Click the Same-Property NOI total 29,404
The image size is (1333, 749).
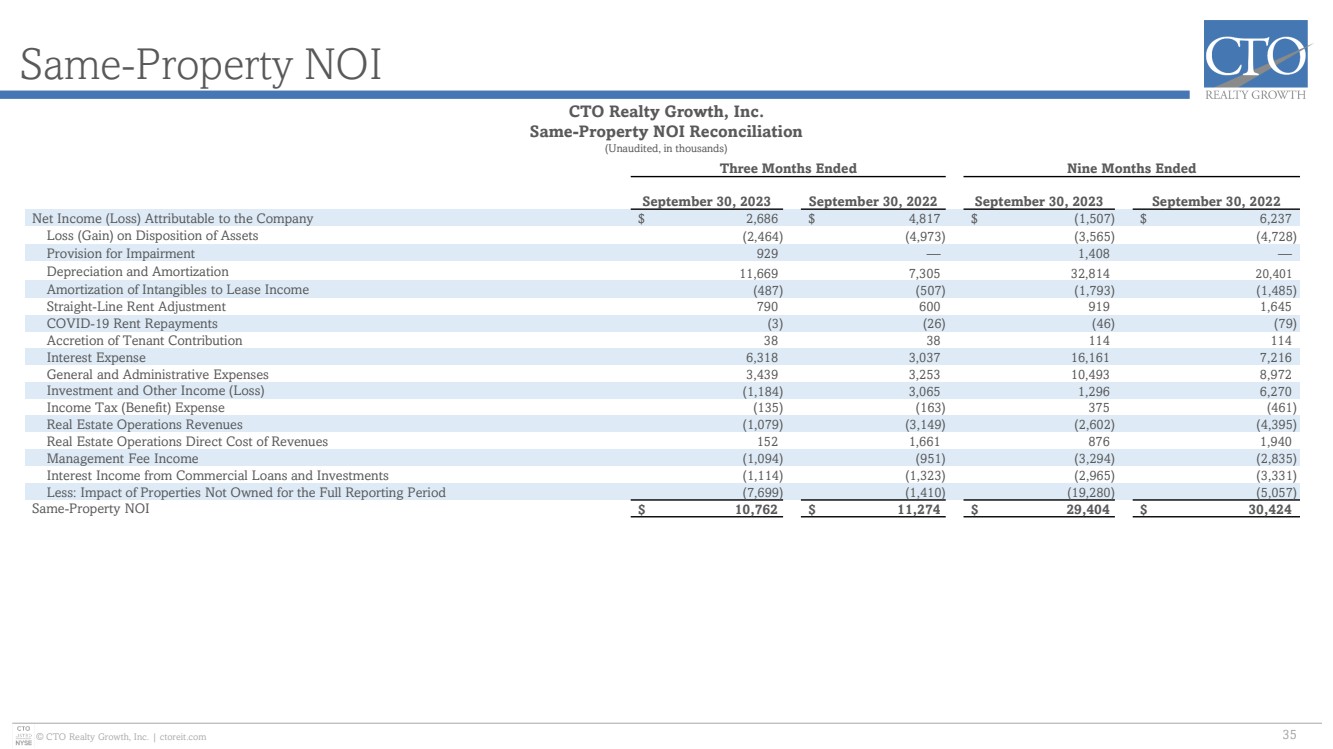(x=1087, y=510)
